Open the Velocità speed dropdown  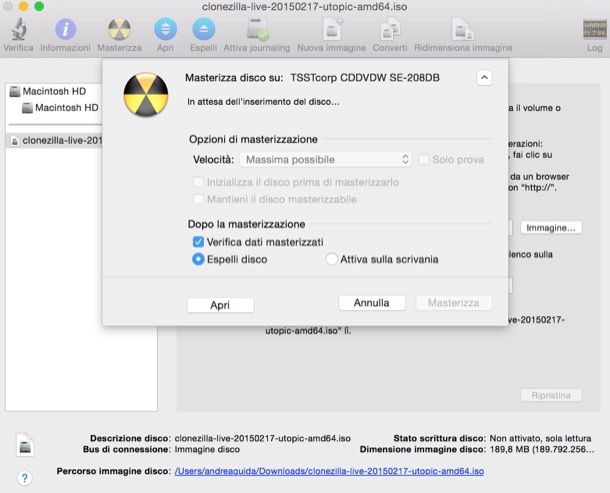[326, 159]
